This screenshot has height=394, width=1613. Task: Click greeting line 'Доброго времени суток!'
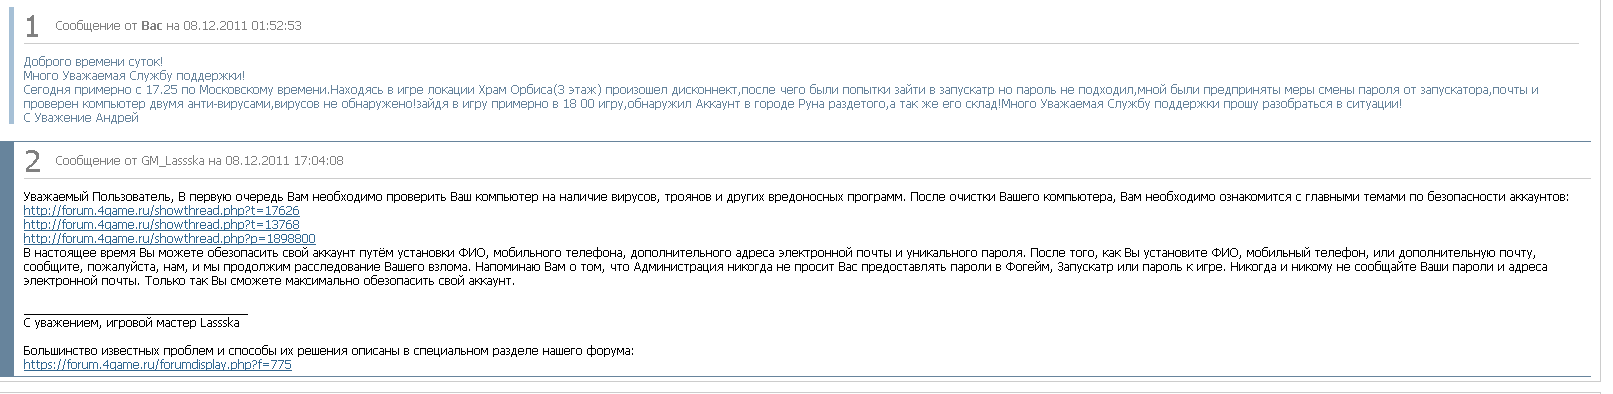click(x=93, y=62)
